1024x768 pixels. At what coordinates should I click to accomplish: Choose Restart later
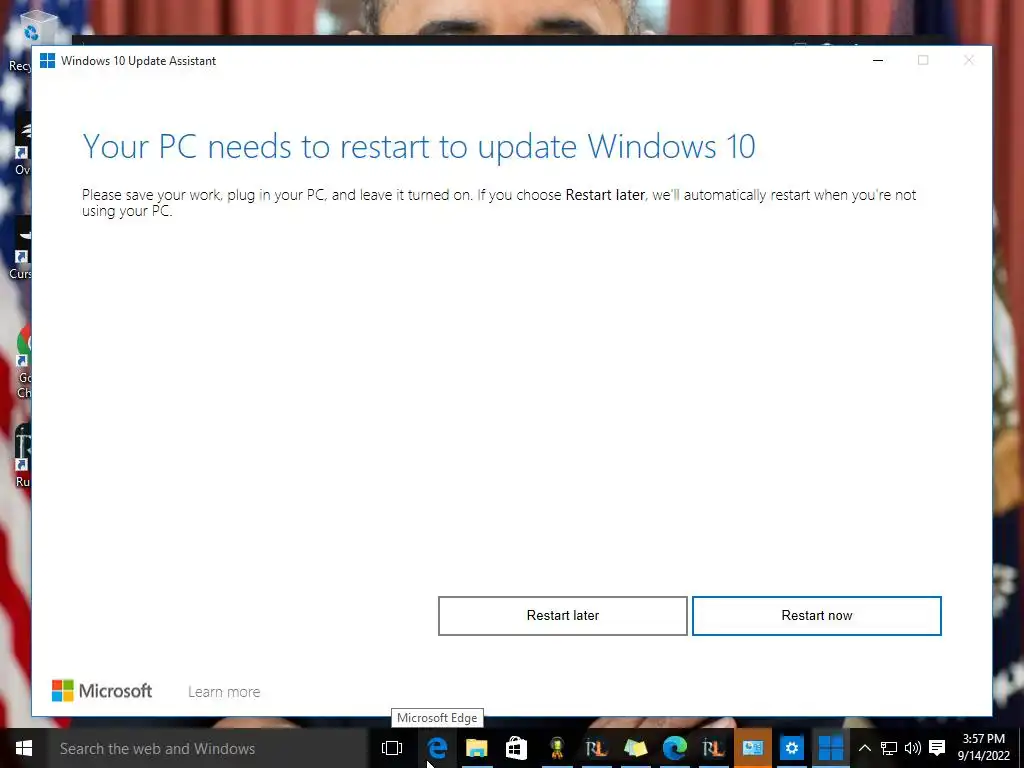coord(562,615)
